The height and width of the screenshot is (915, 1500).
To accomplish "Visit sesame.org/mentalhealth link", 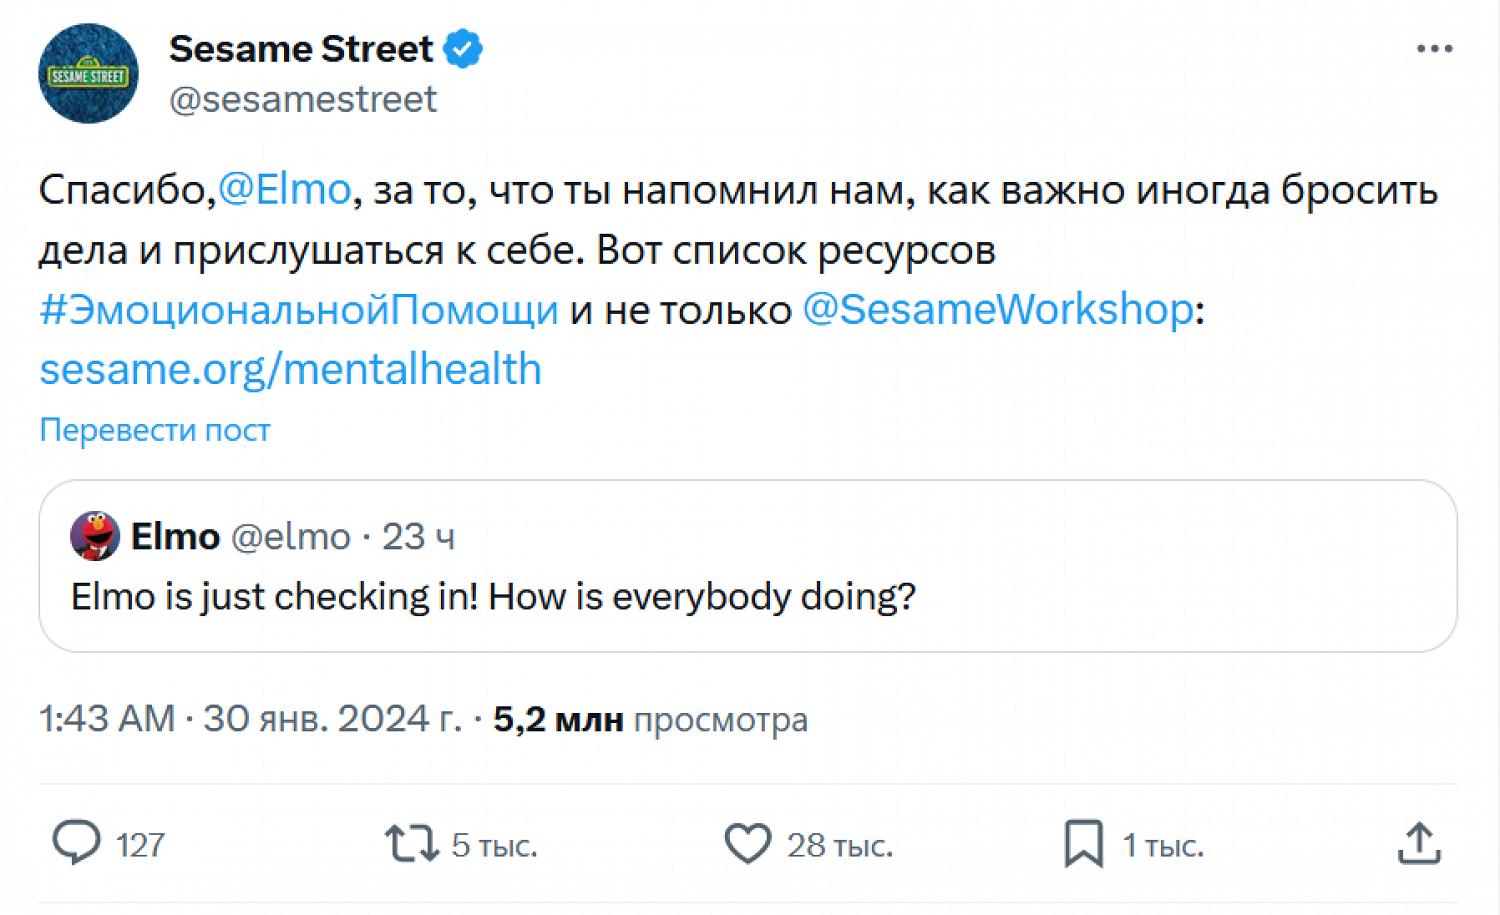I will (290, 369).
